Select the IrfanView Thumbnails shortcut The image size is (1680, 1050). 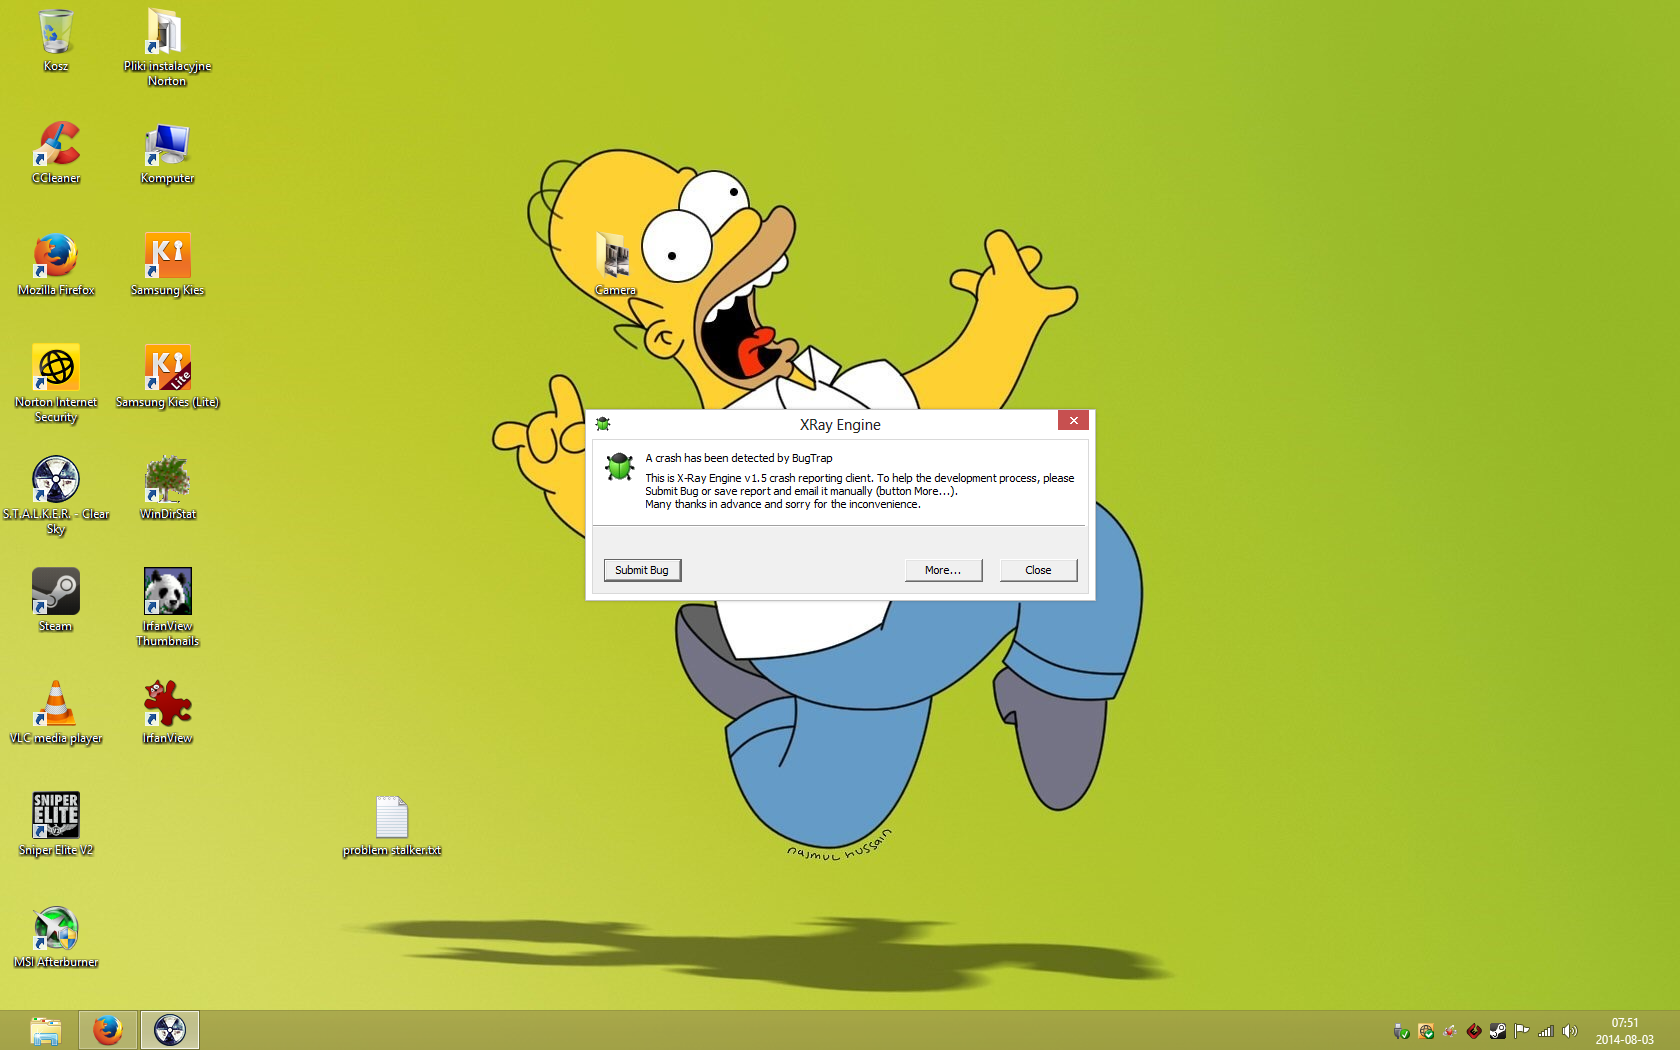click(x=167, y=607)
